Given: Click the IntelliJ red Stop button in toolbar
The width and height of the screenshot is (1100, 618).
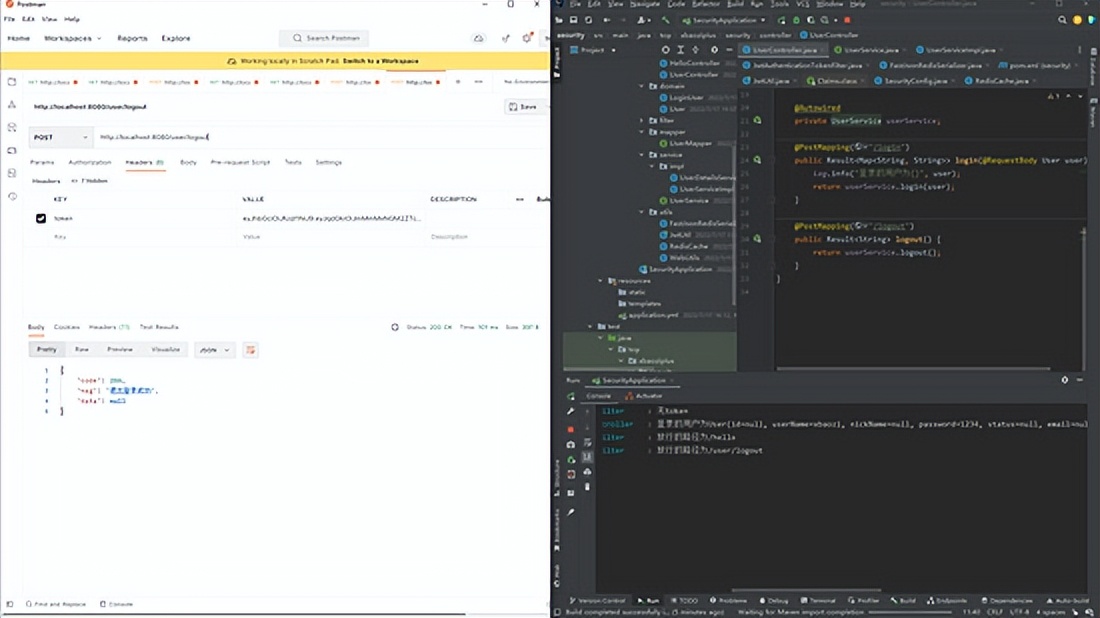Looking at the screenshot, I should tap(847, 20).
